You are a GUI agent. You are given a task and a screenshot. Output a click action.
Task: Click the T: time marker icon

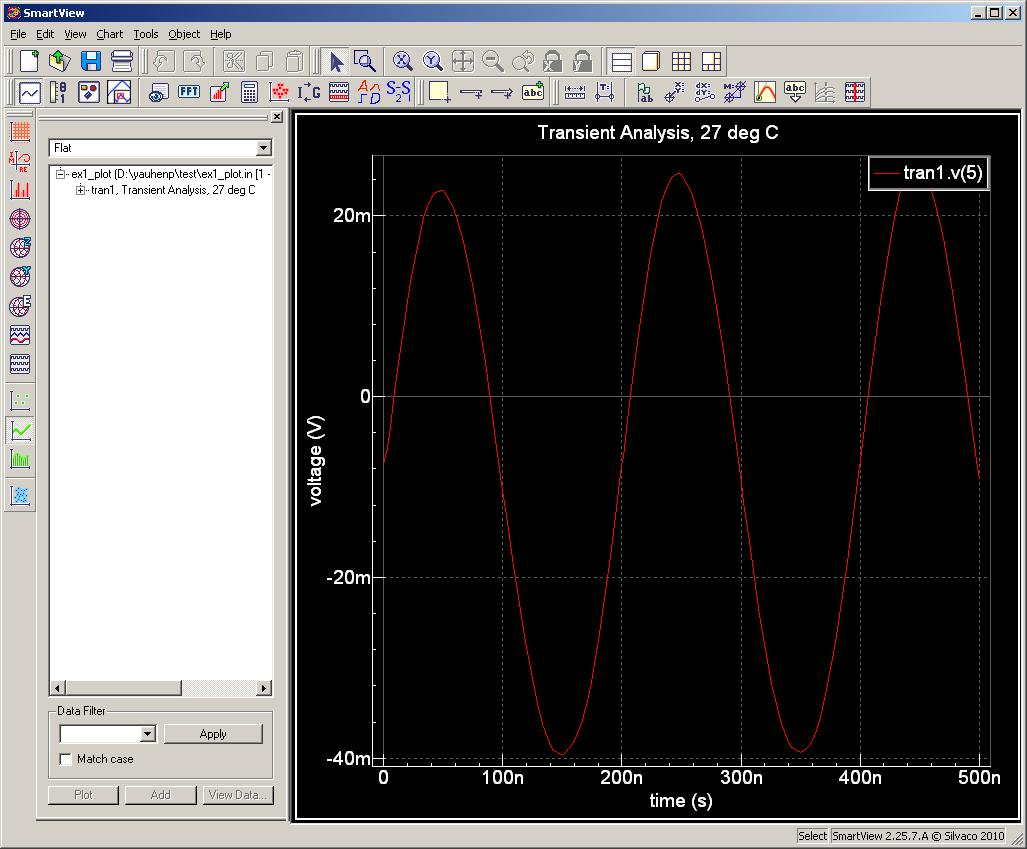605,92
